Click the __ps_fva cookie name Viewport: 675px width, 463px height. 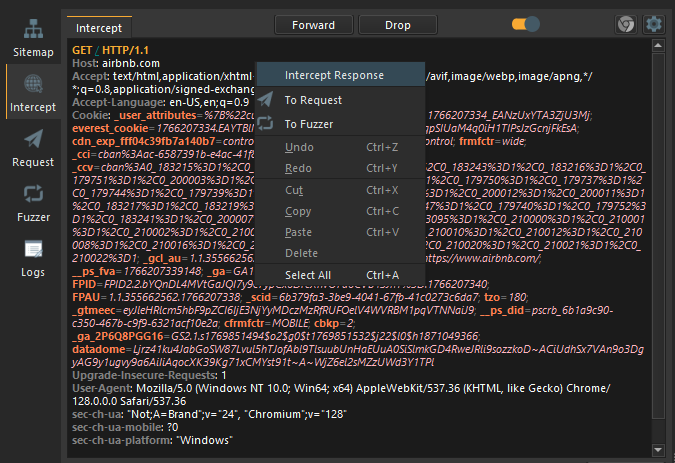94,271
